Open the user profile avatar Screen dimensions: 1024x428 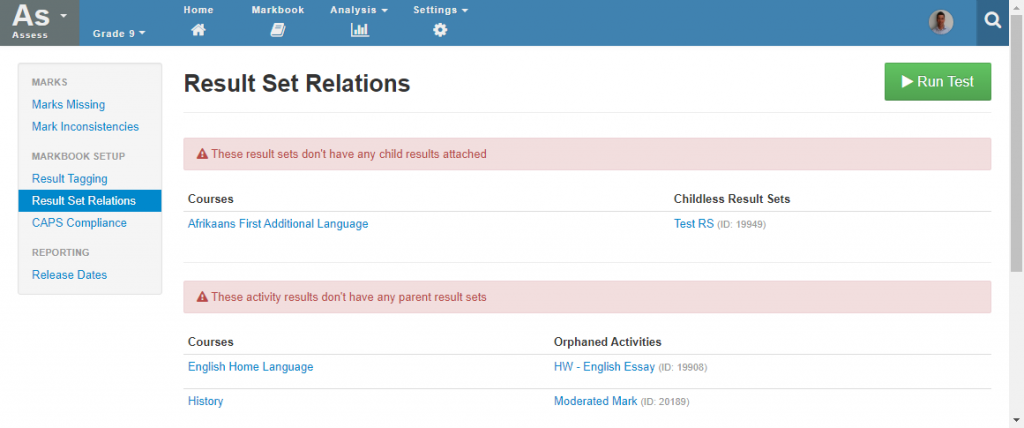[940, 22]
